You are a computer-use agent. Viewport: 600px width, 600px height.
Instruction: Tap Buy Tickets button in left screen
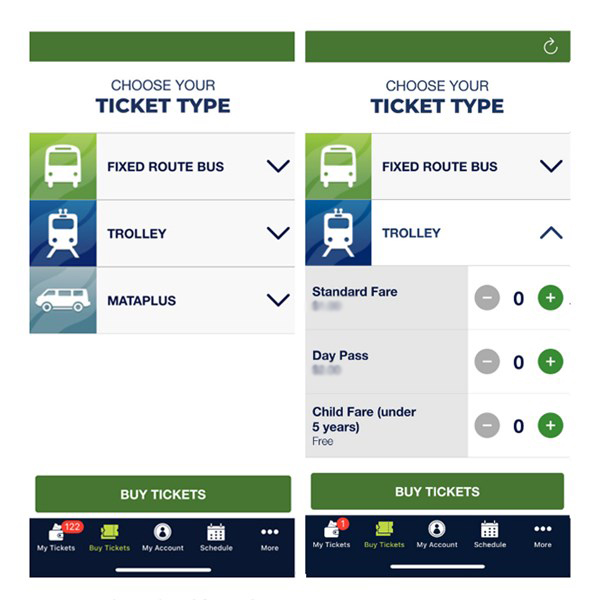pos(163,494)
